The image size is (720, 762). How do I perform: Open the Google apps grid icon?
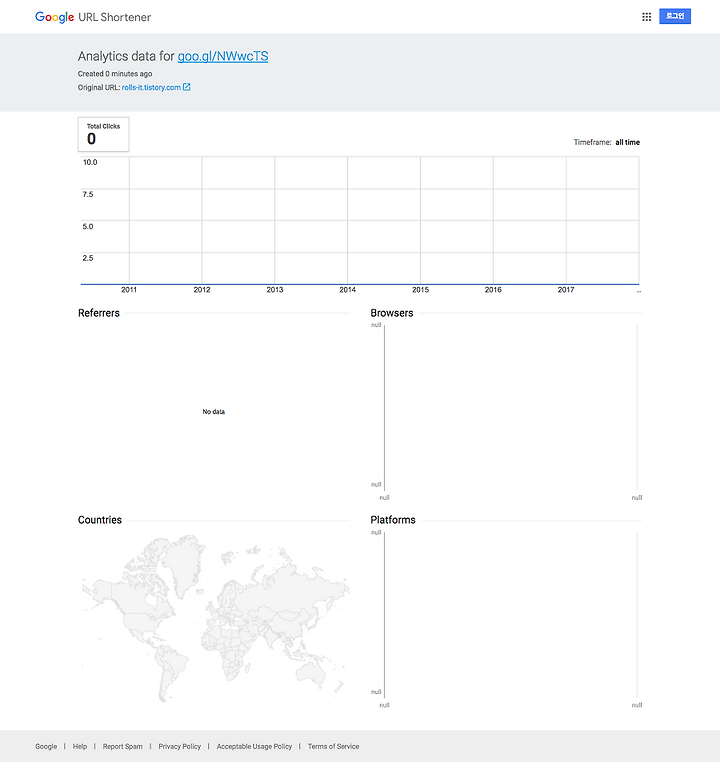(646, 17)
